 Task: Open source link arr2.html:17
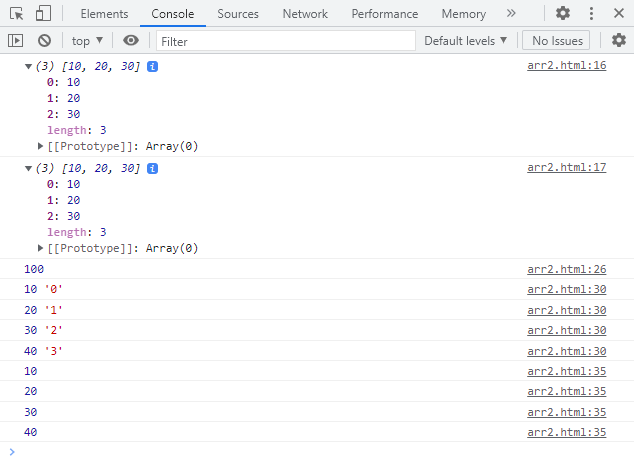tap(566, 167)
